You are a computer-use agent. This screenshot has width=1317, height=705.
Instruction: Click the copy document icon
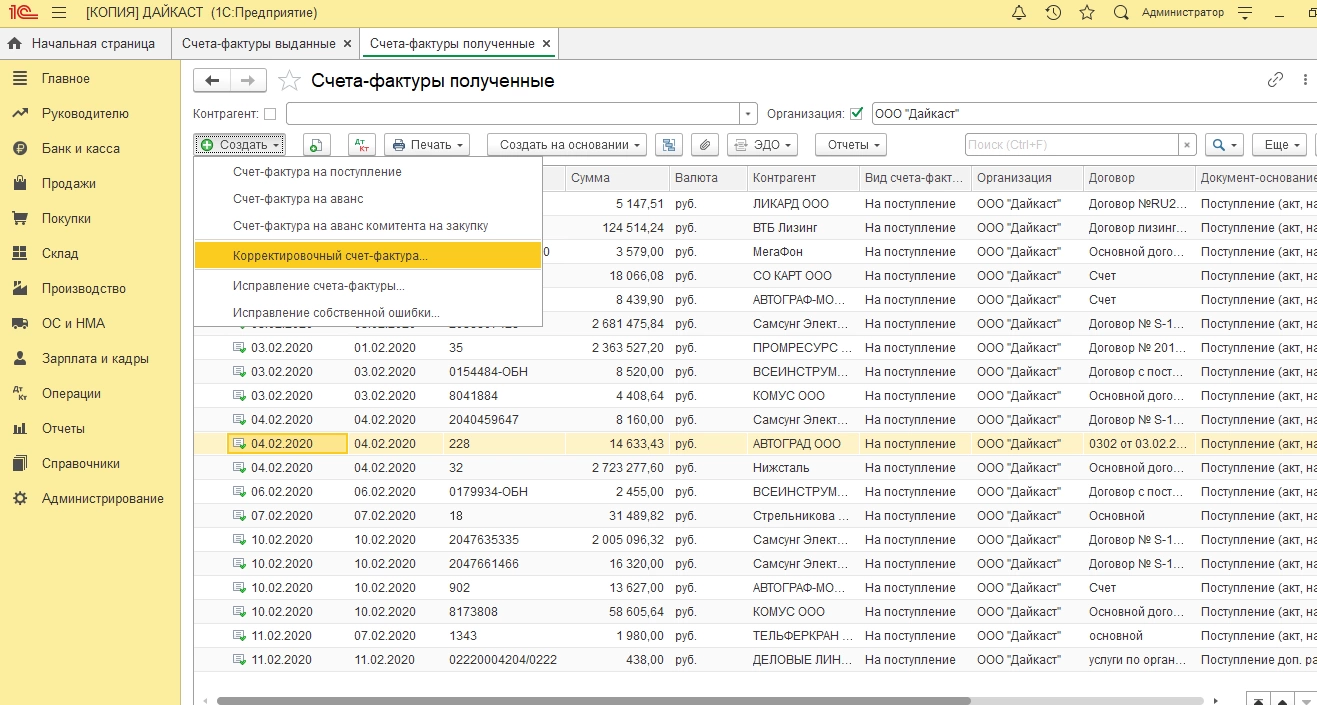pos(316,145)
